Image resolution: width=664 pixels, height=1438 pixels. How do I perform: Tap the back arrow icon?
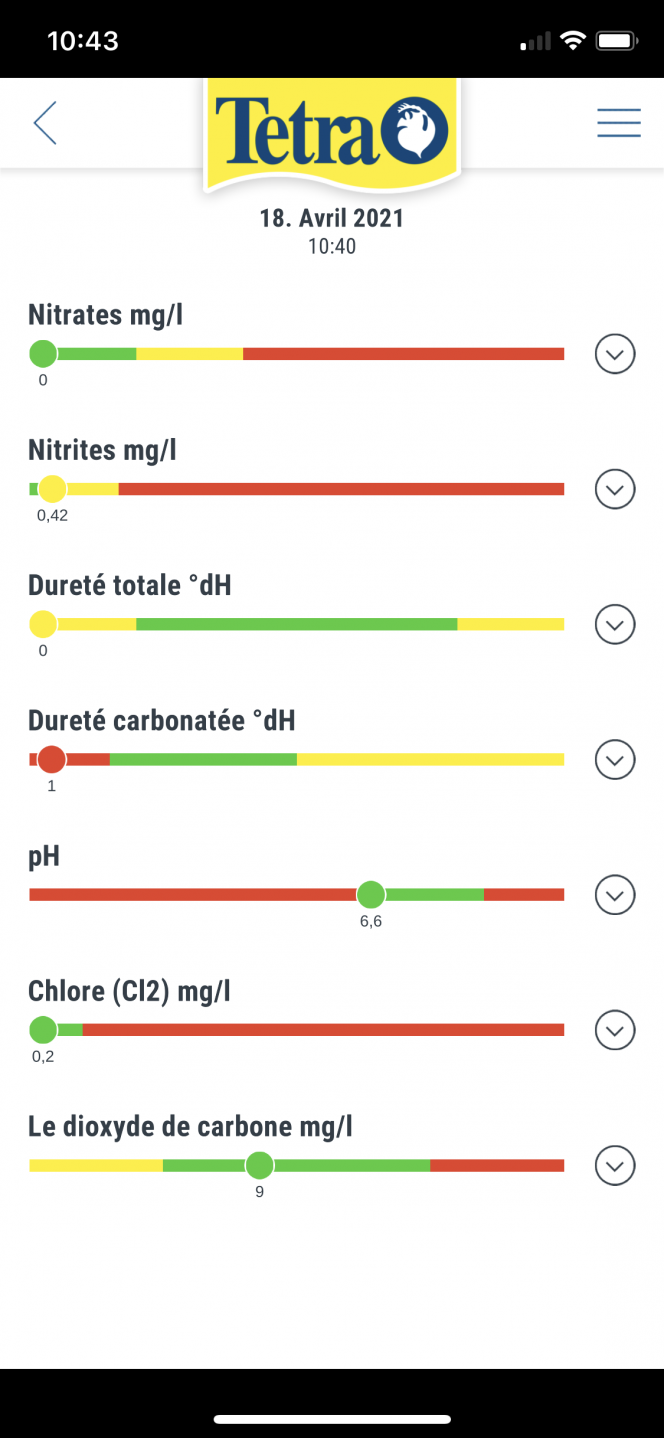[45, 123]
